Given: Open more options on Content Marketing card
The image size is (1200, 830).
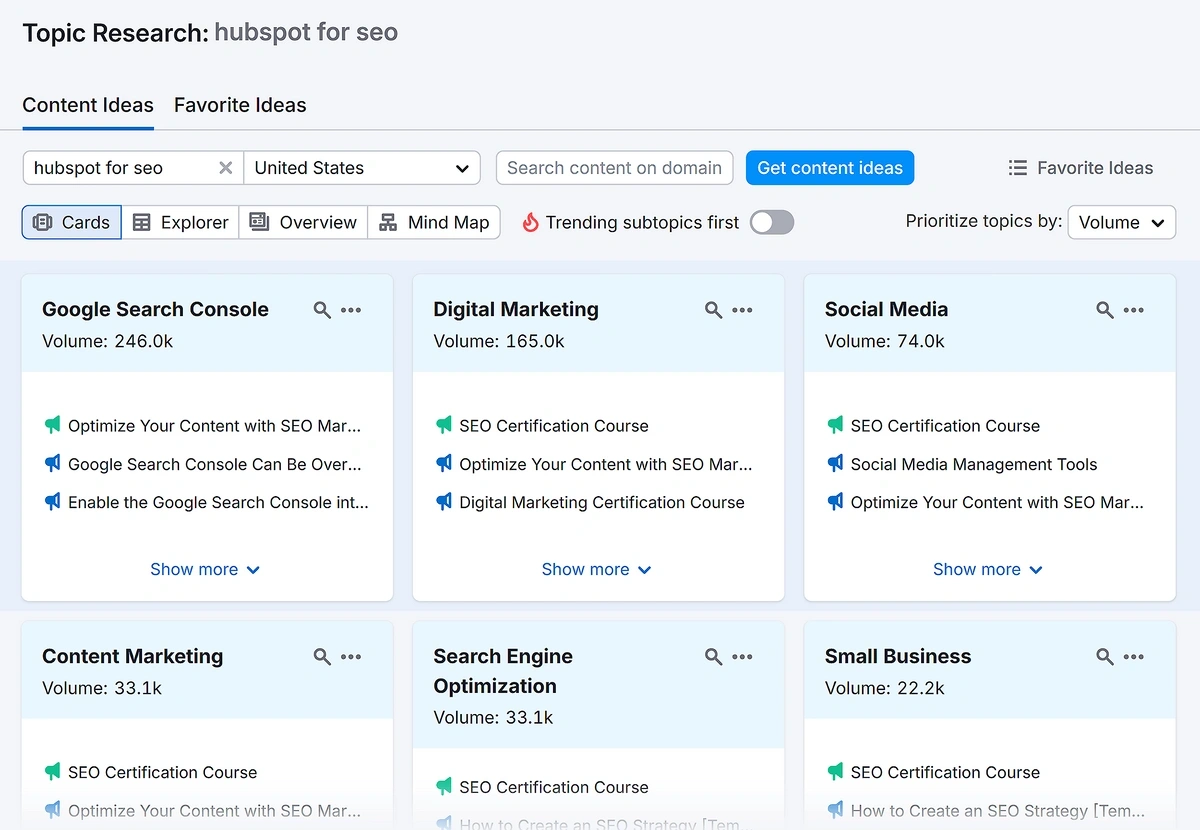Looking at the screenshot, I should coord(351,657).
